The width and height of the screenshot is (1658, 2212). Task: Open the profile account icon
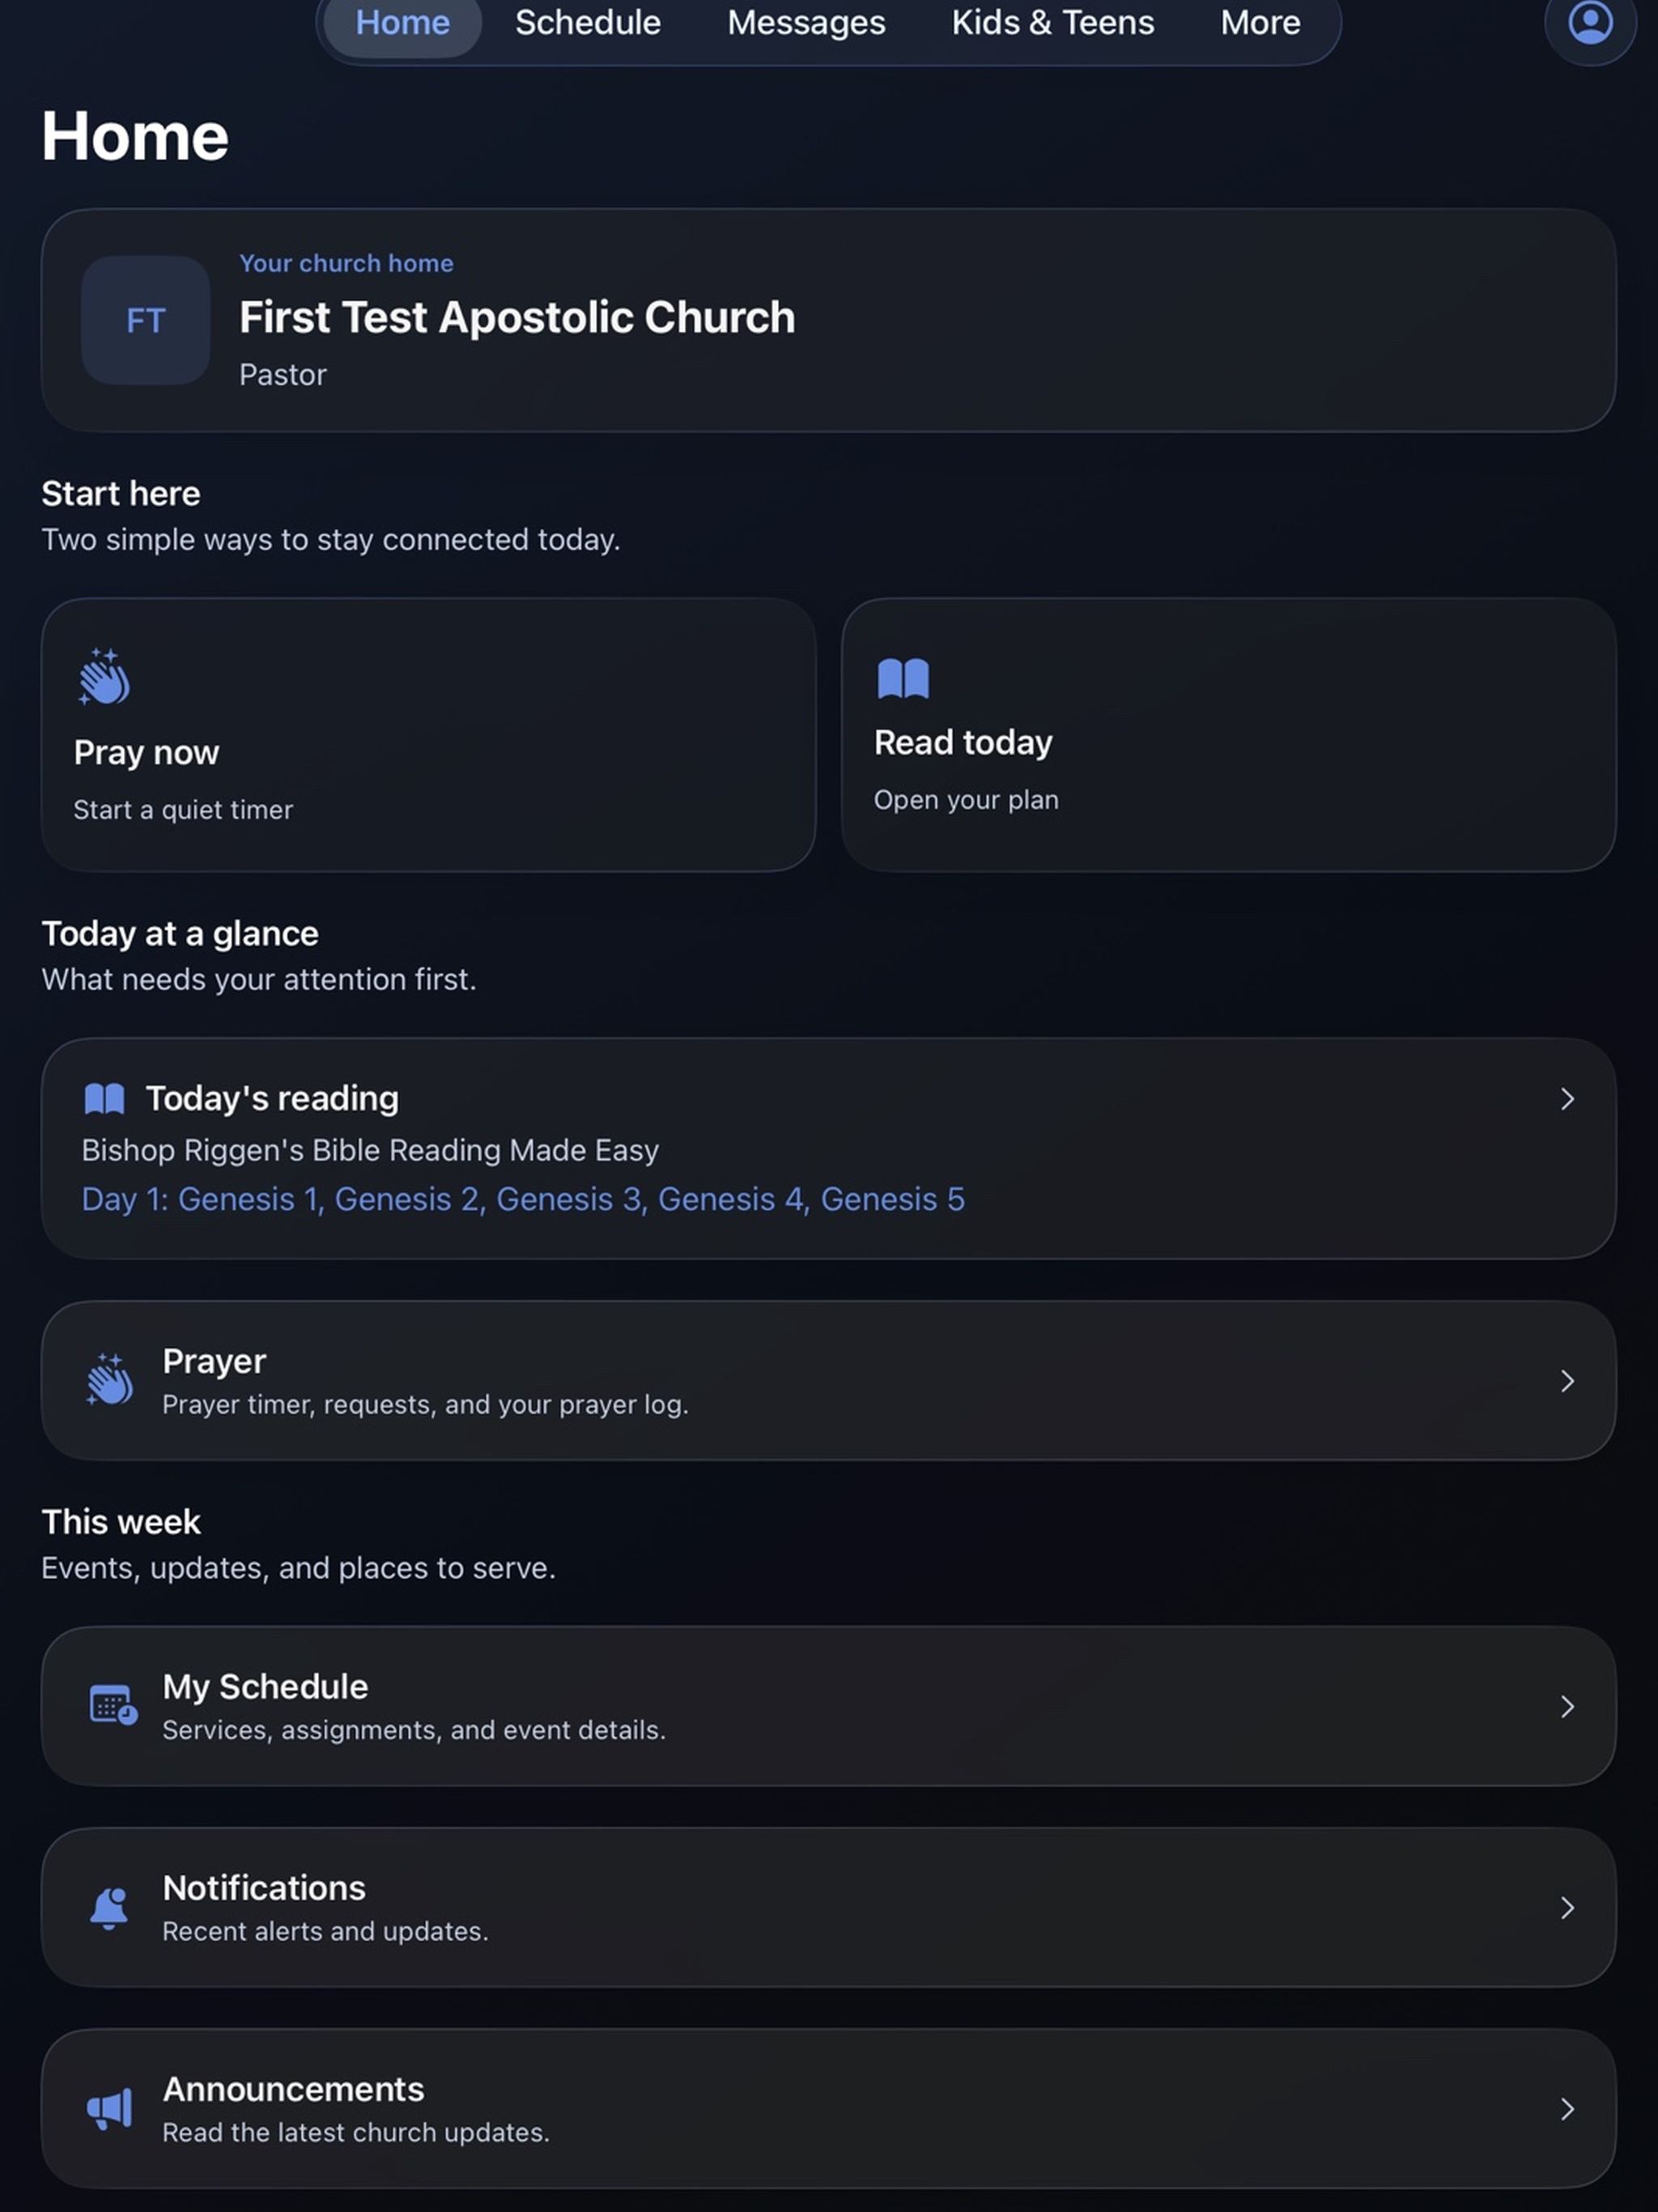1589,22
